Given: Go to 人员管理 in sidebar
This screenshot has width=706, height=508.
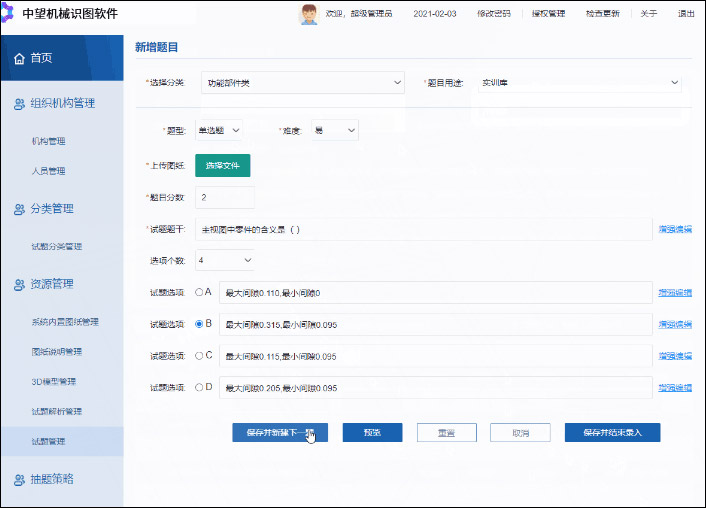Looking at the screenshot, I should (x=48, y=171).
